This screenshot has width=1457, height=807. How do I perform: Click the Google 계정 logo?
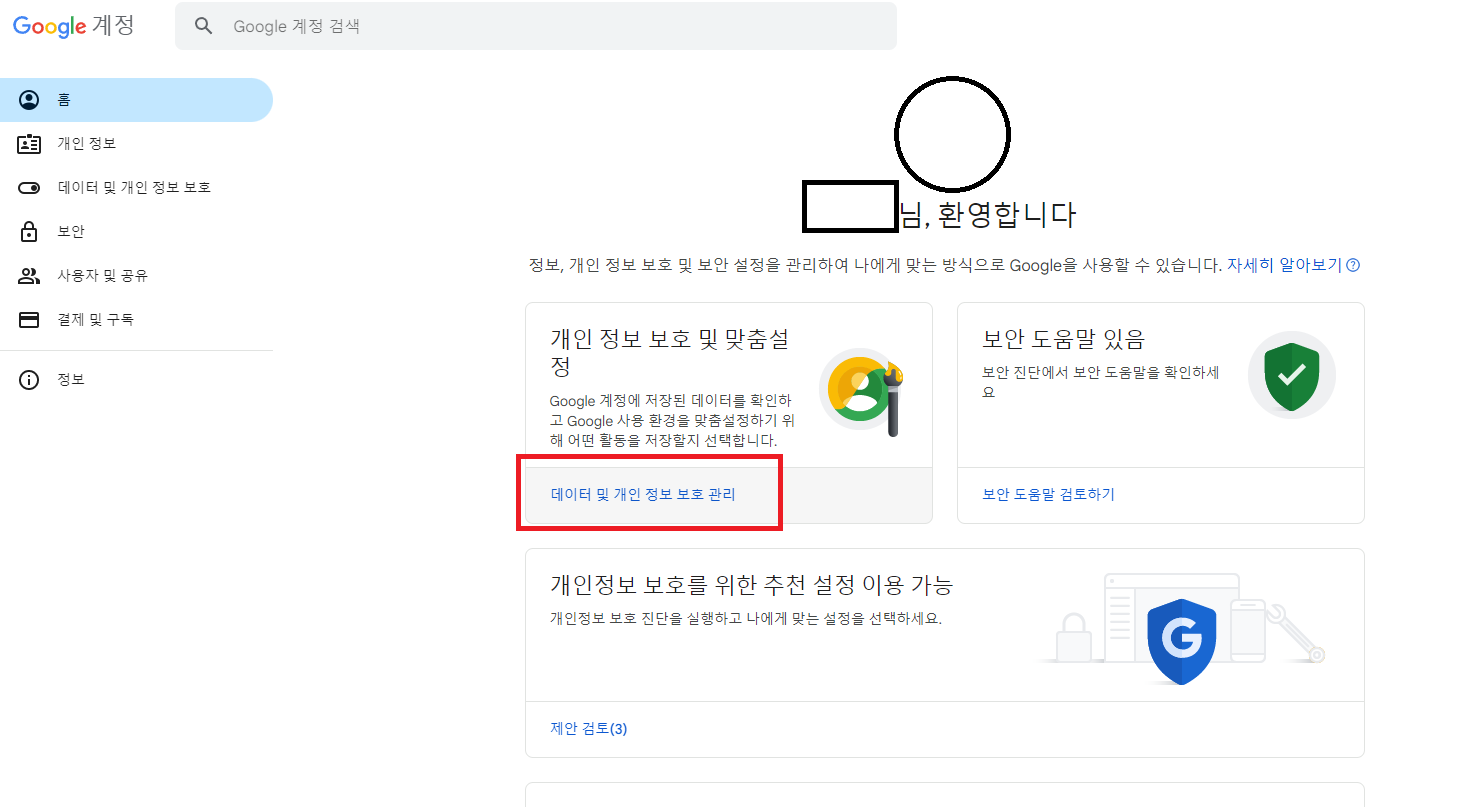pyautogui.click(x=73, y=26)
